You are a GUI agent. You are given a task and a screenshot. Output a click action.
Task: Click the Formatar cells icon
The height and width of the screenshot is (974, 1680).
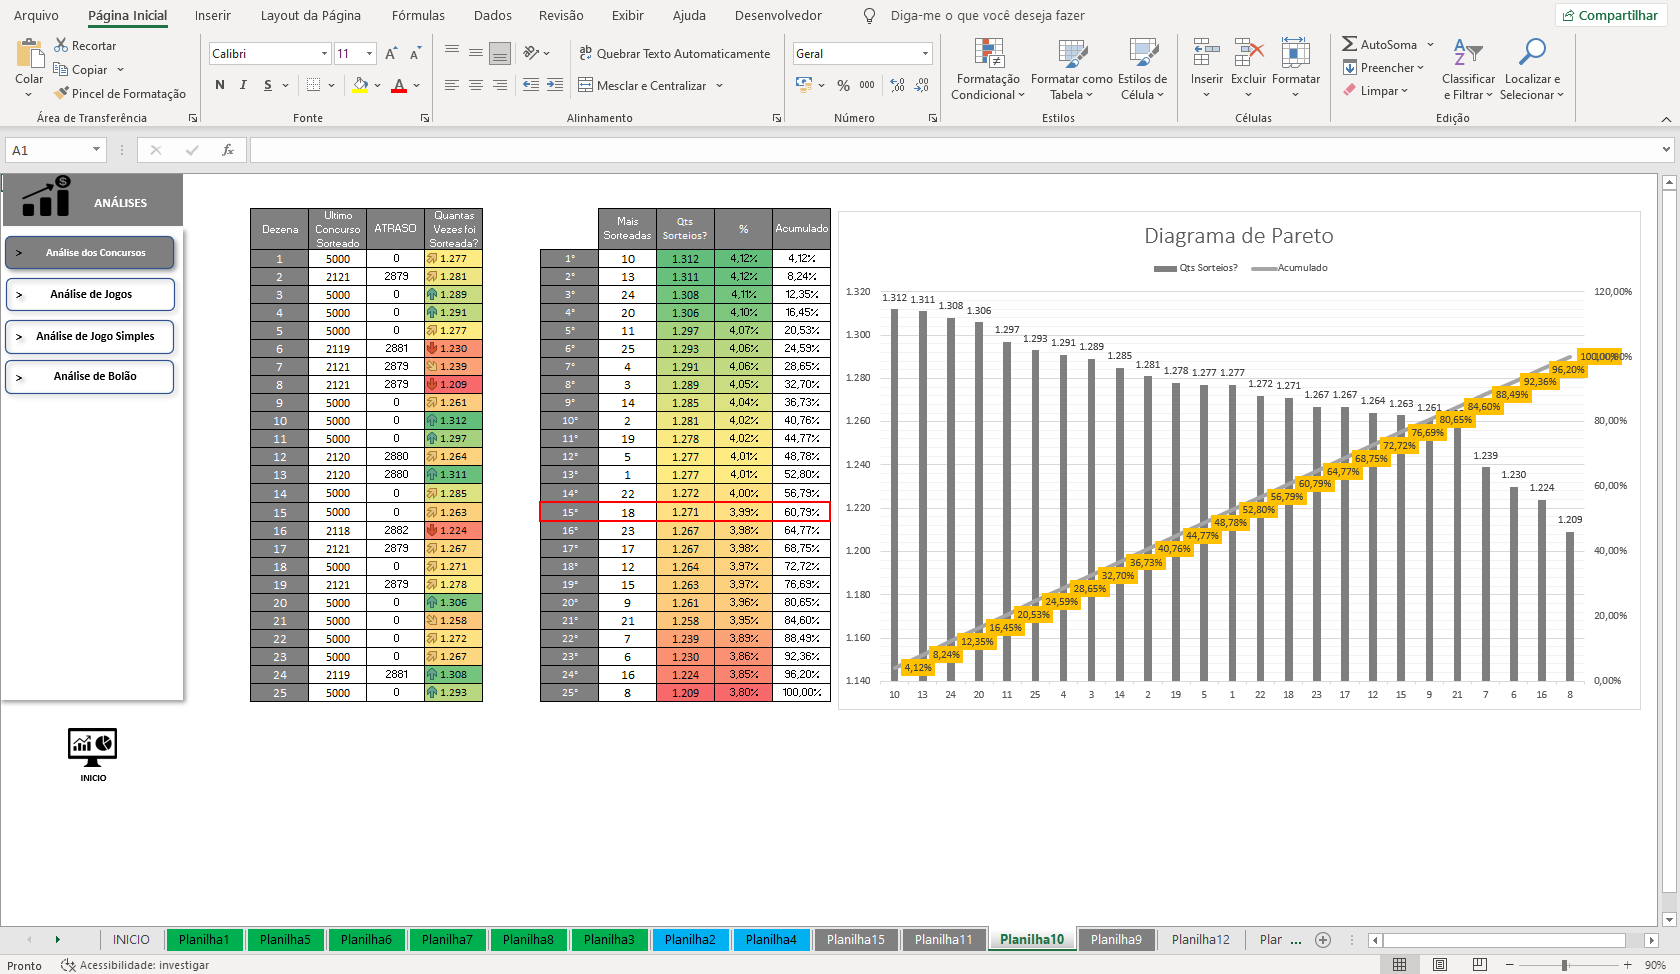coord(1296,53)
